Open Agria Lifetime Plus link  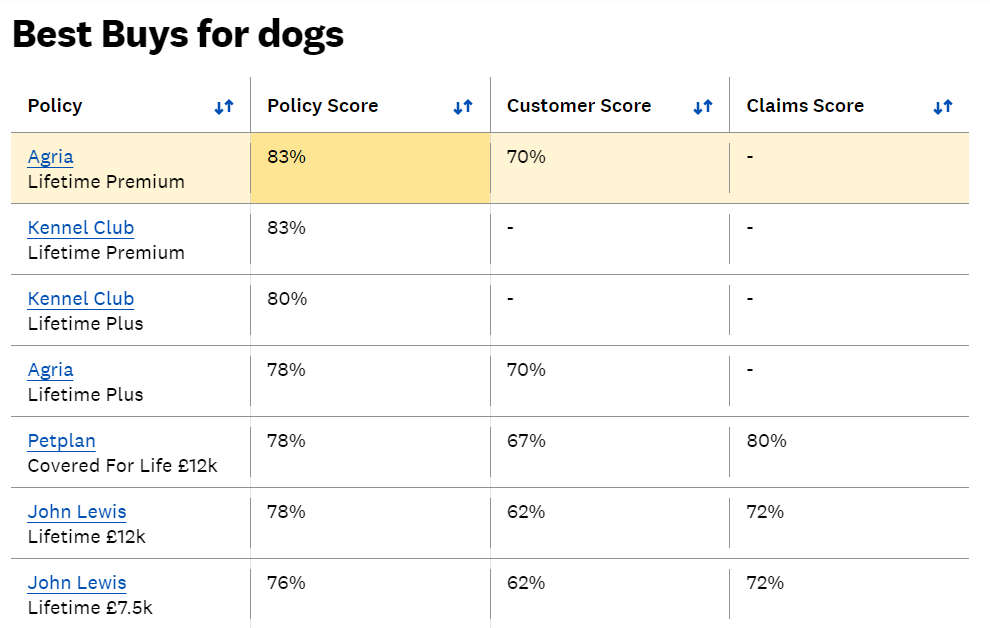[x=51, y=370]
